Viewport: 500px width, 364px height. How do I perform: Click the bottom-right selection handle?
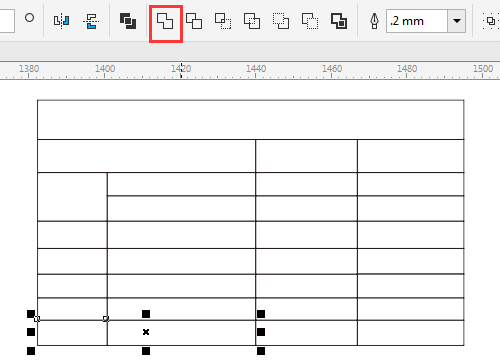(261, 351)
